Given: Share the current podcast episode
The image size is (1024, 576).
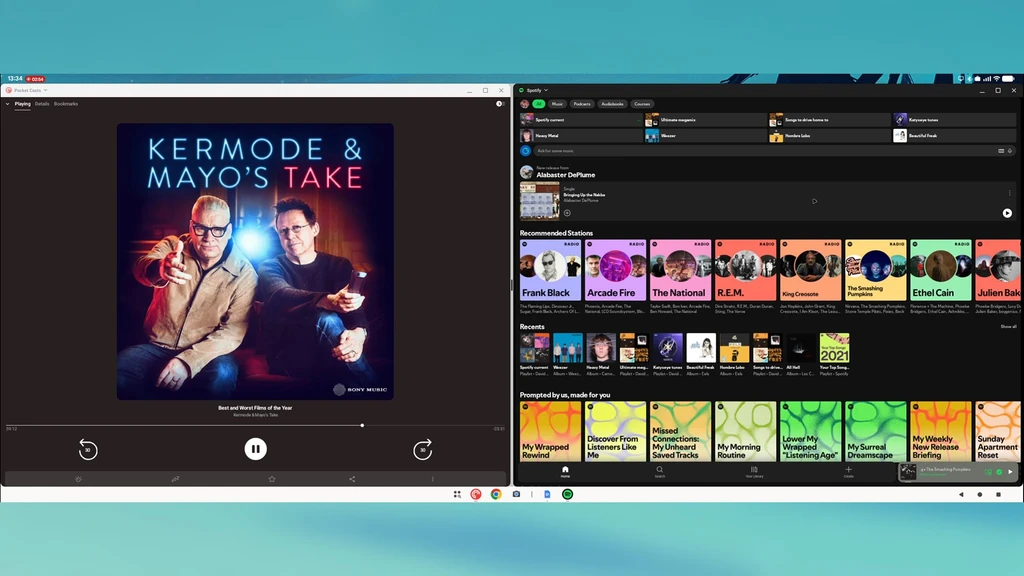Looking at the screenshot, I should coord(352,479).
